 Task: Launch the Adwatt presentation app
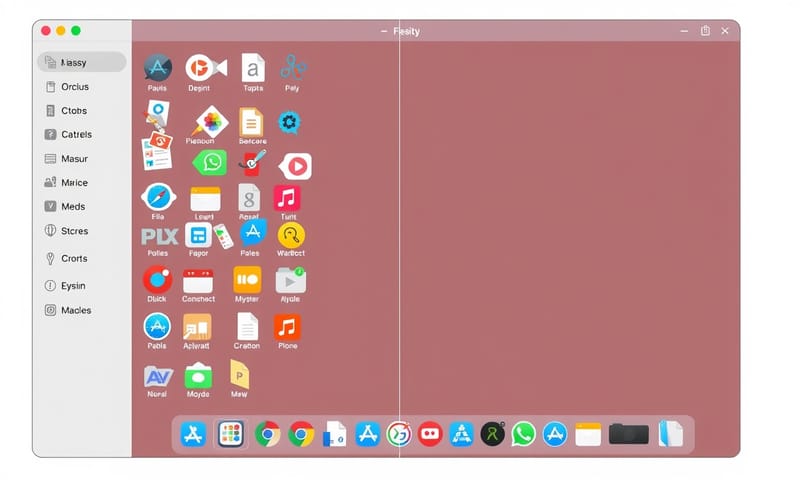(197, 327)
